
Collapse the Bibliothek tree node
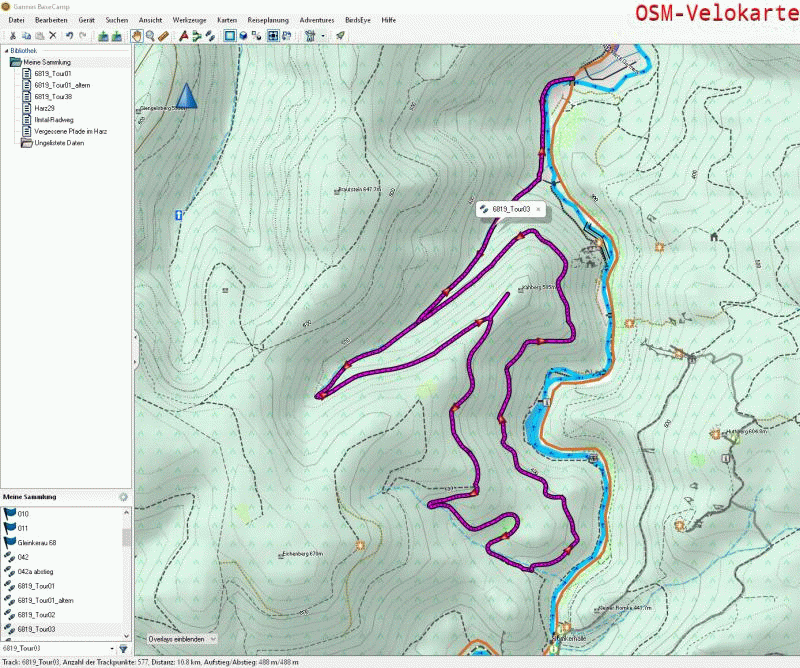point(7,51)
